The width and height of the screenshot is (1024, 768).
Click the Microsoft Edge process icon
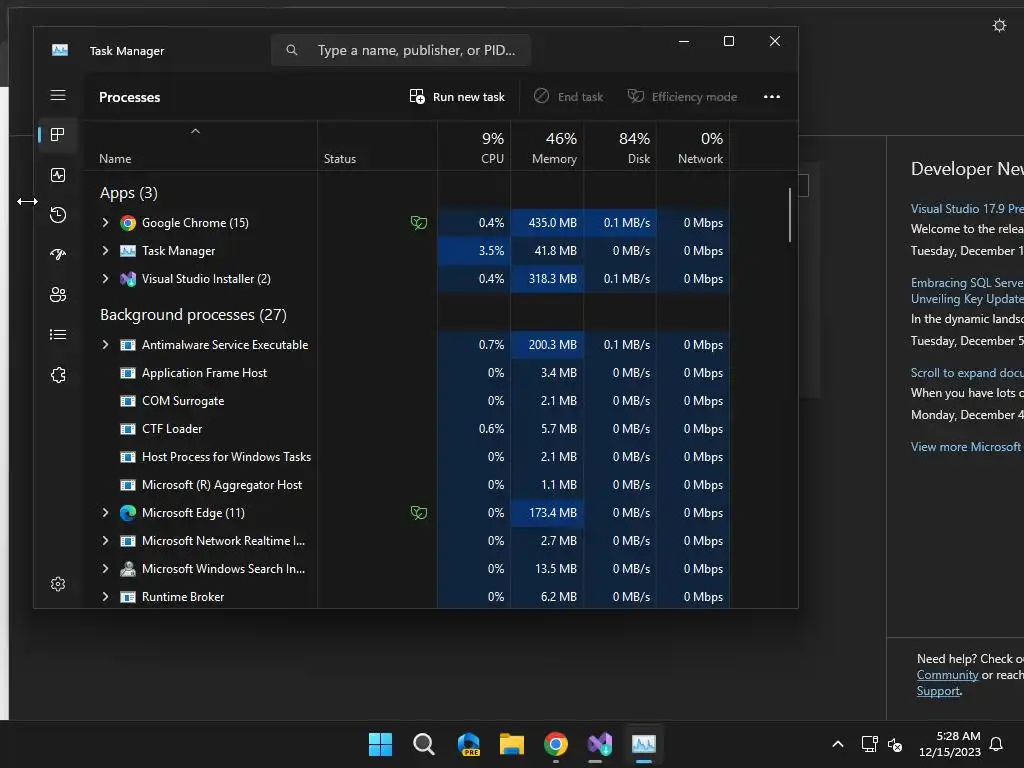(128, 513)
